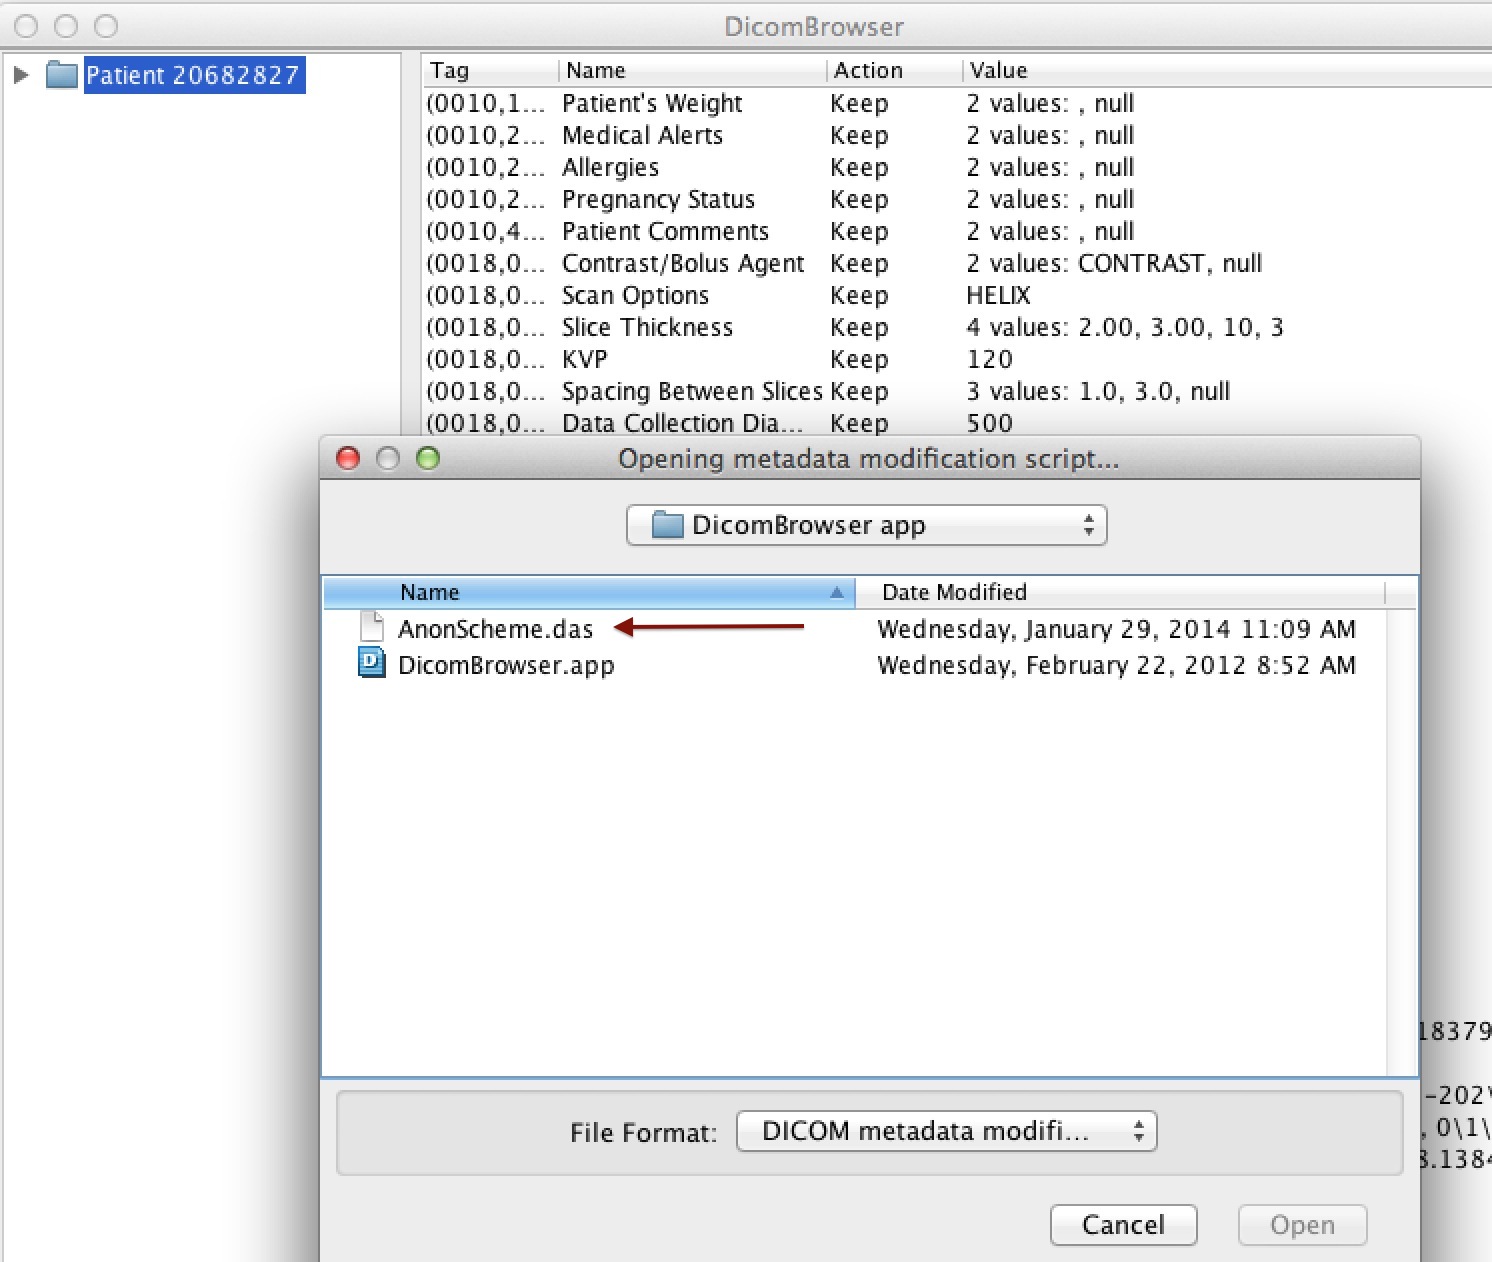Click green zoom button of the dialog

[x=428, y=458]
